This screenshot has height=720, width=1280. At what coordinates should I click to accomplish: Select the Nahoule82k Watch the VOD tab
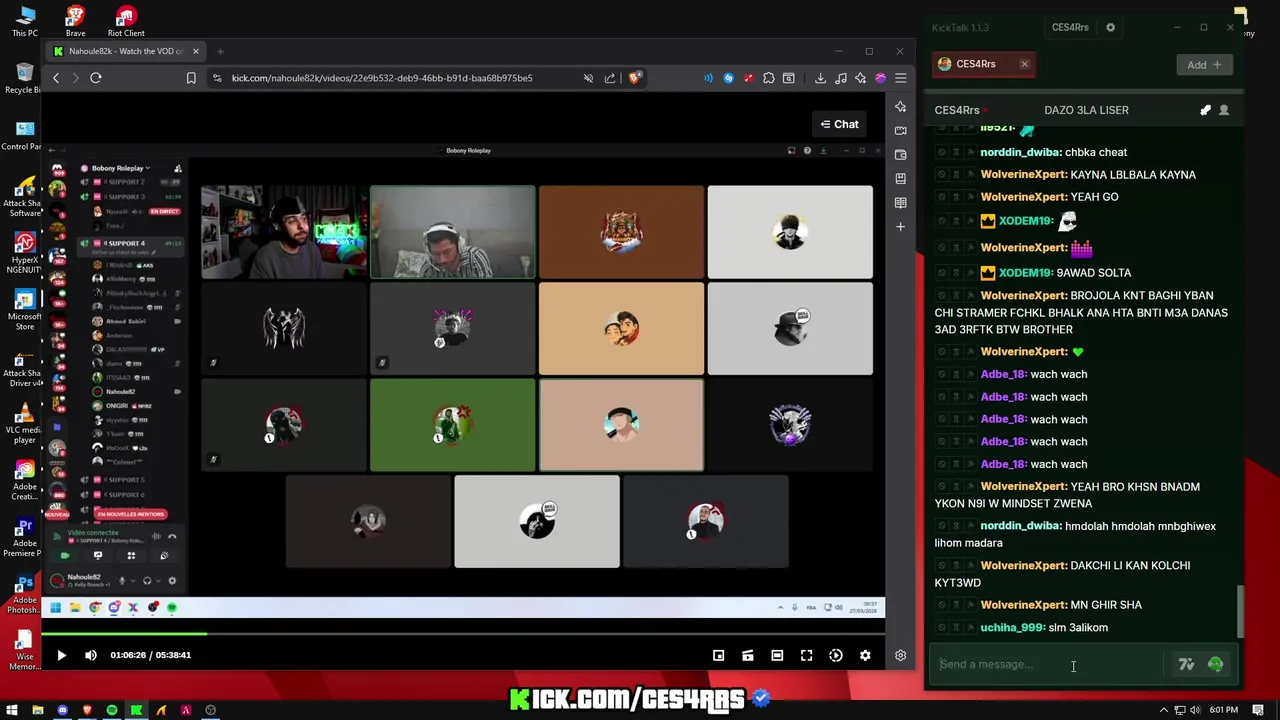pyautogui.click(x=125, y=51)
